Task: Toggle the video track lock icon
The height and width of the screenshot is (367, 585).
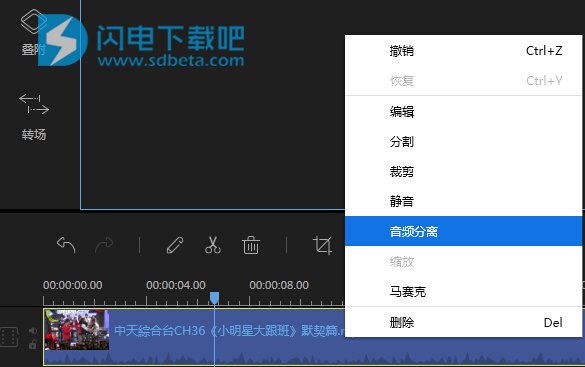Action: (x=33, y=345)
